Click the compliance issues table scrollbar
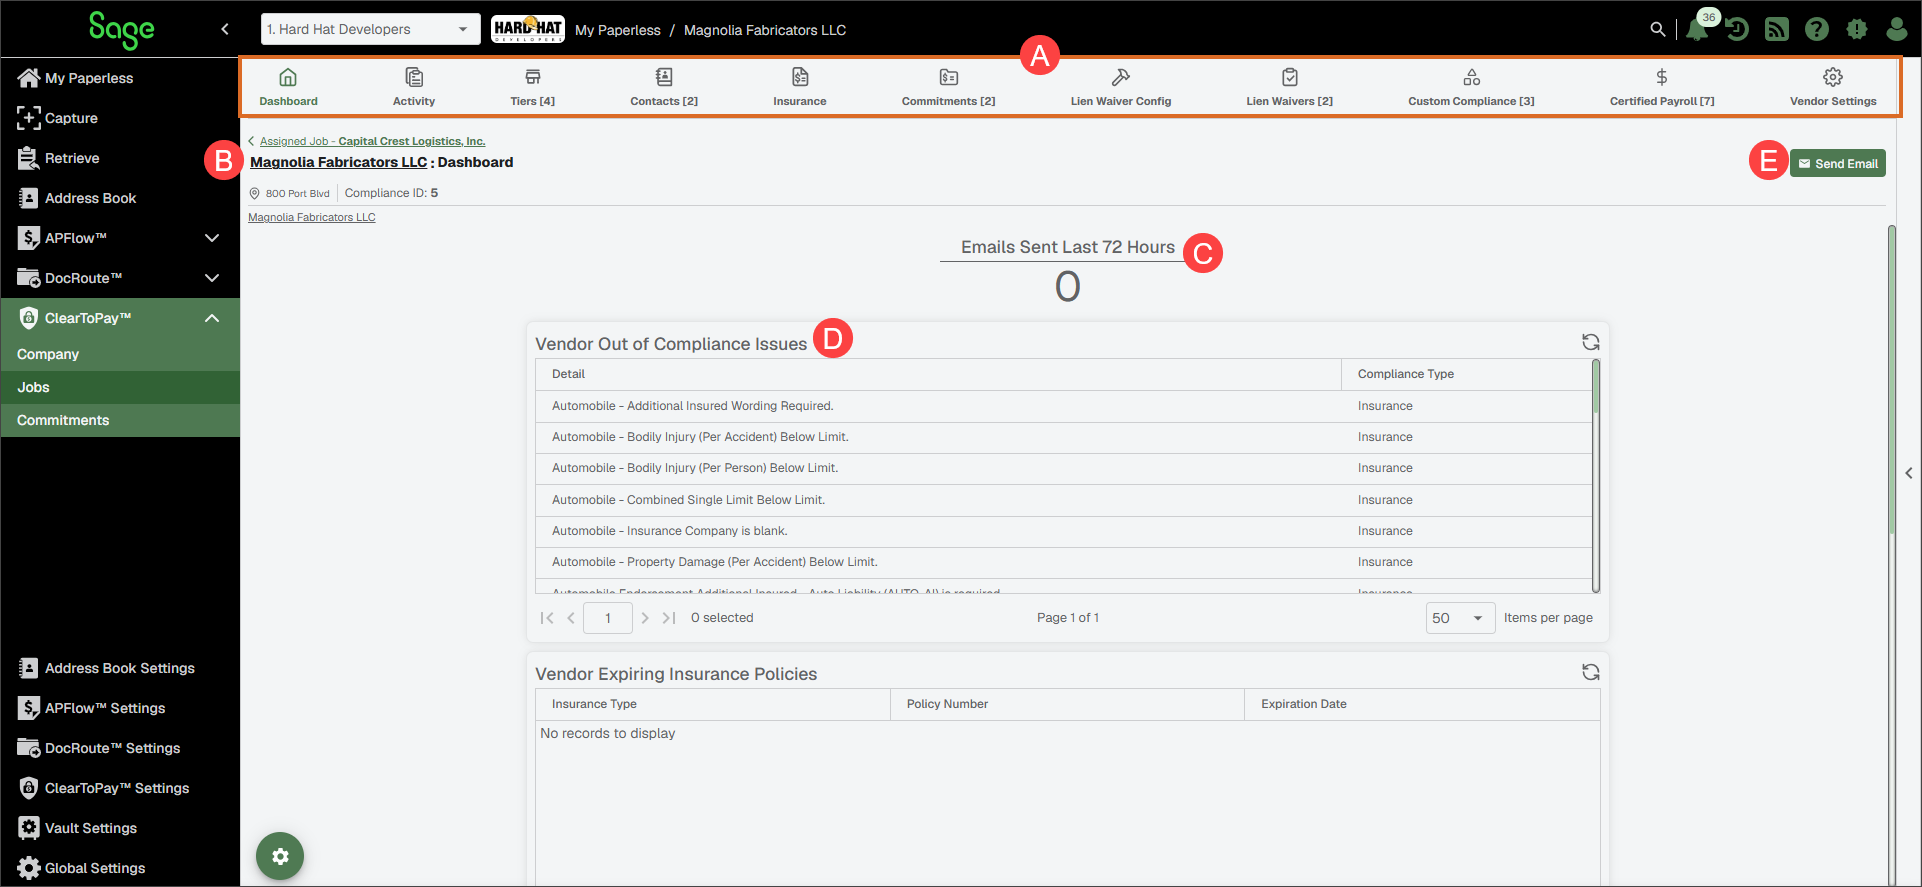This screenshot has width=1922, height=887. coord(1596,476)
